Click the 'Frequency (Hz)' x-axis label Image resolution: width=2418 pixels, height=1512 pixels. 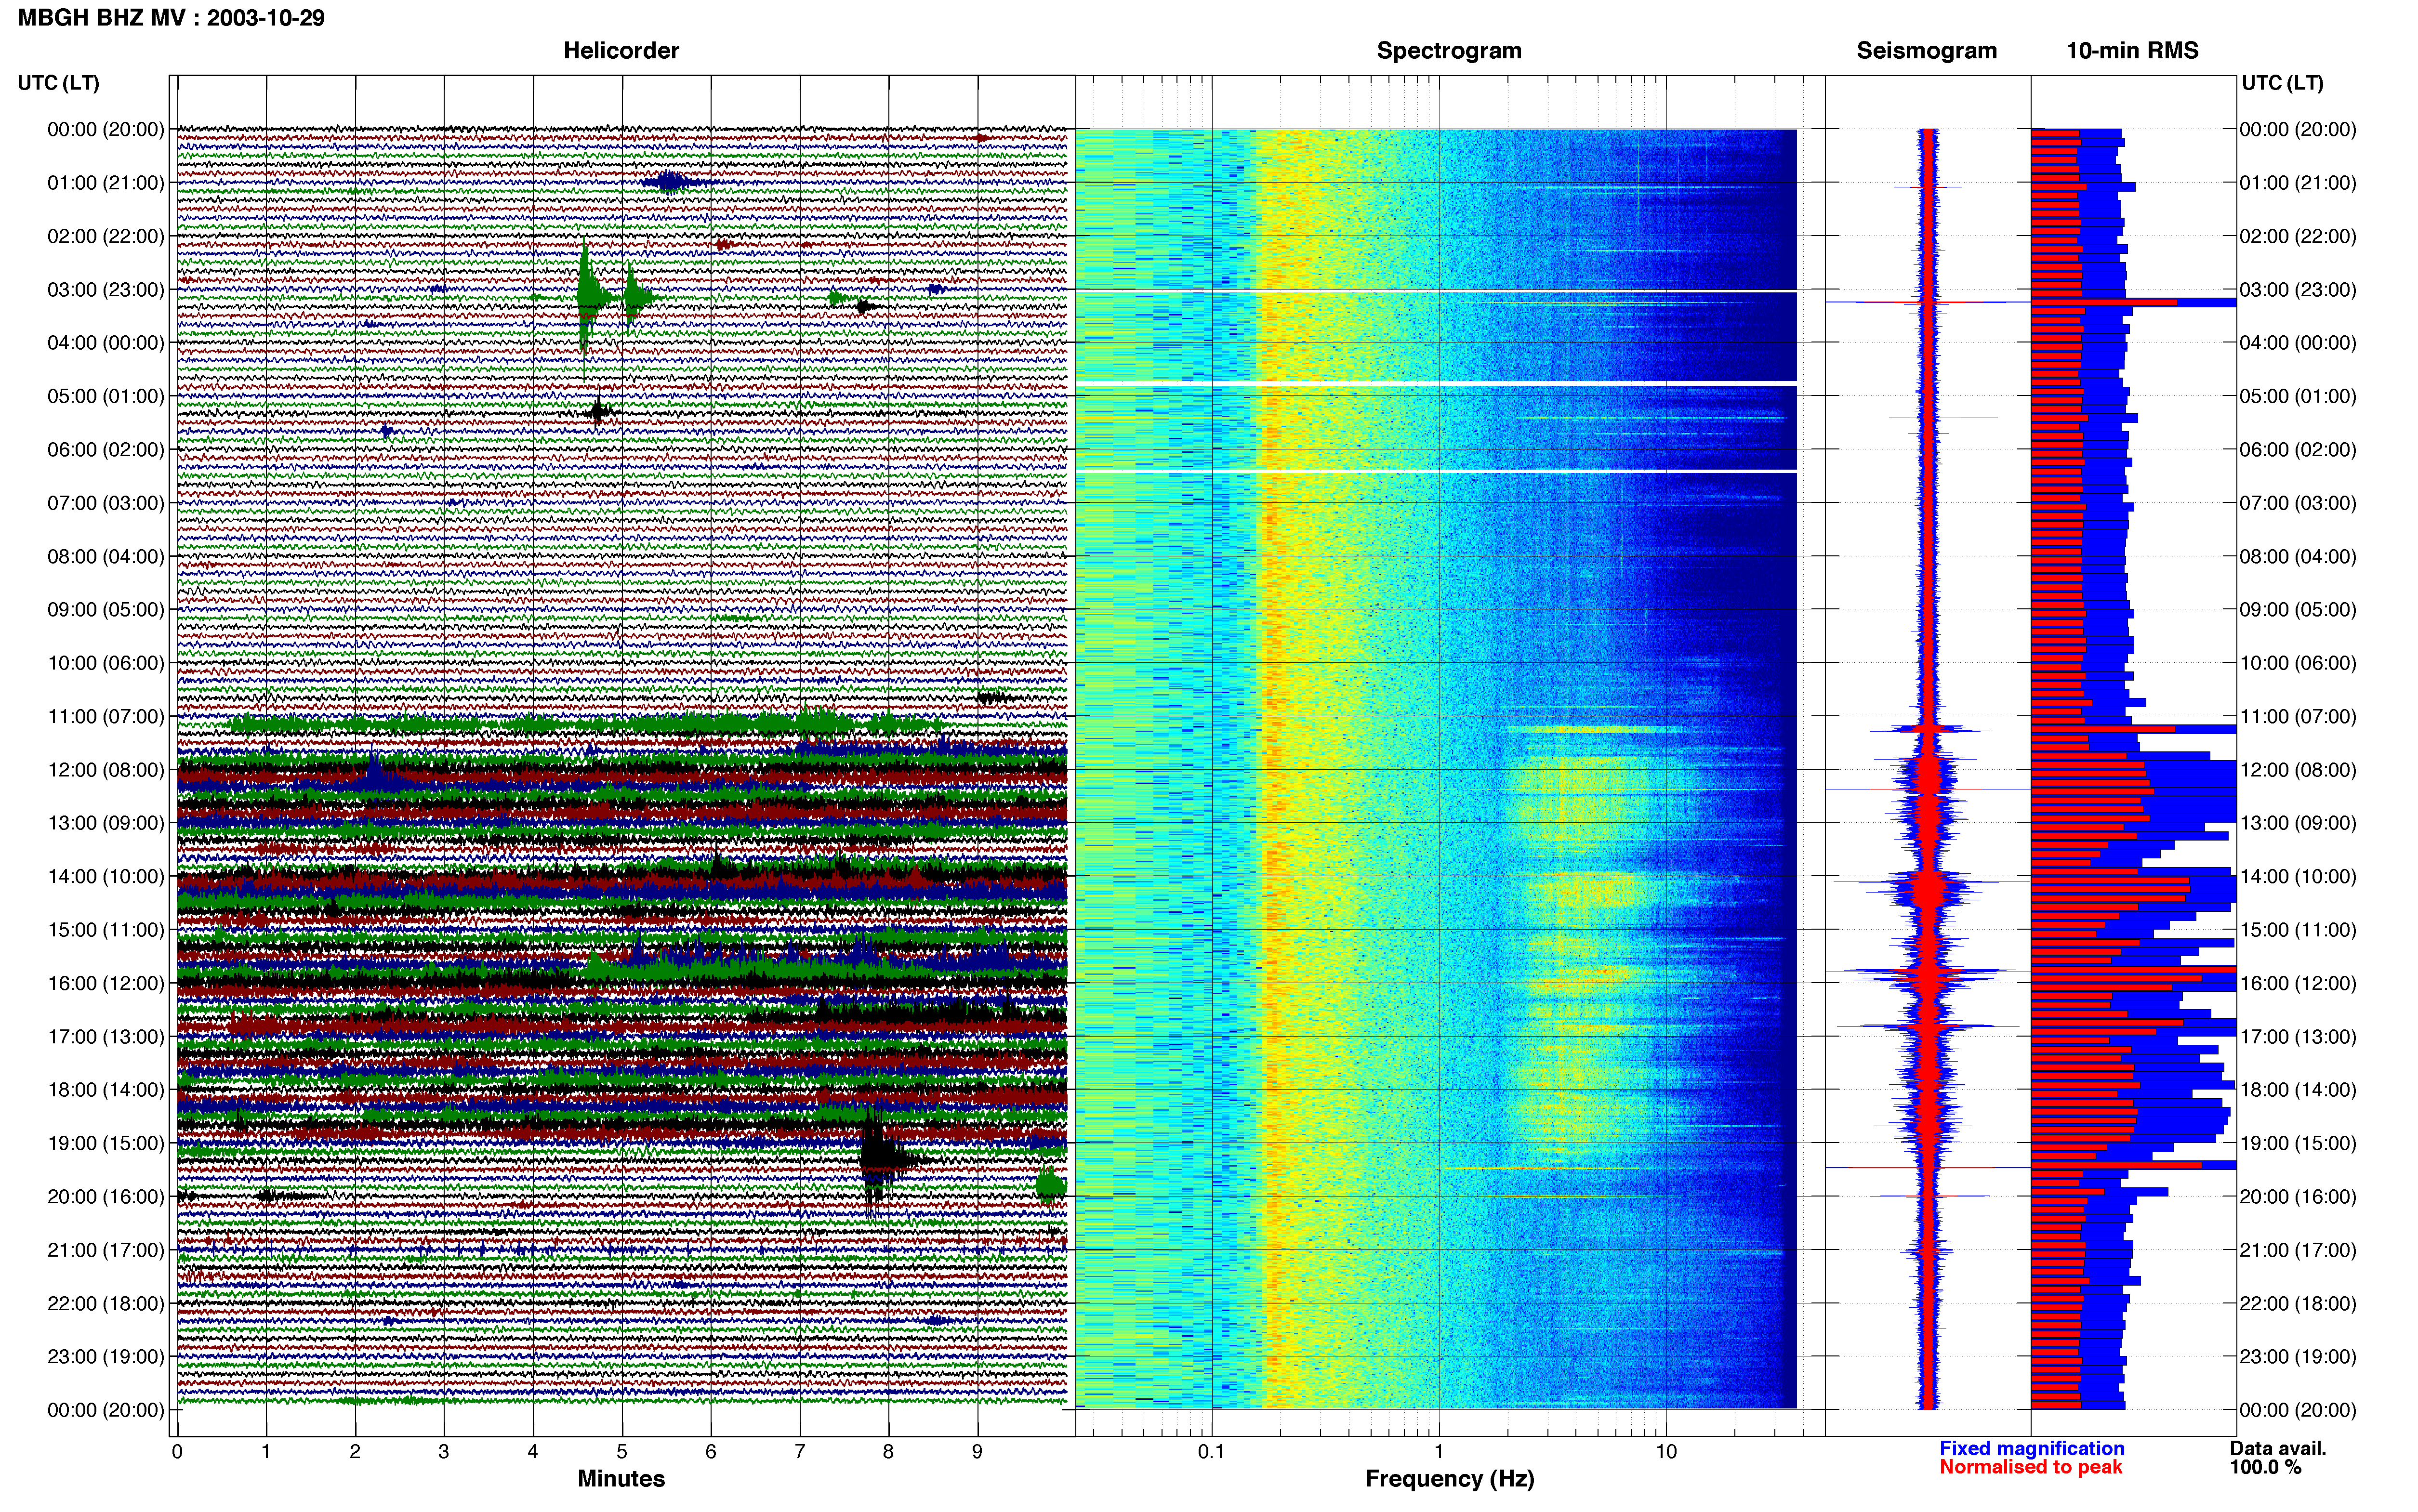point(1449,1478)
